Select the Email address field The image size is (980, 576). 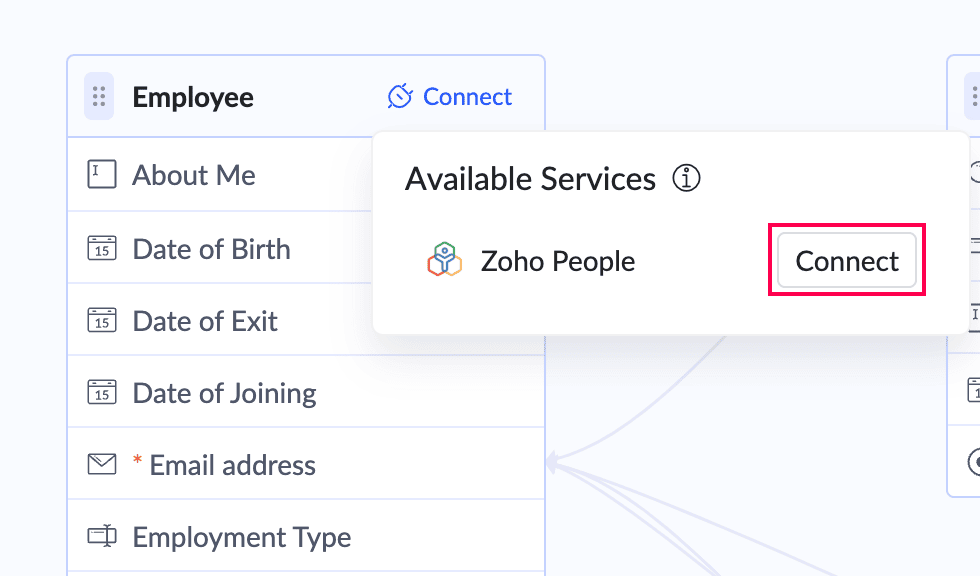[306, 464]
